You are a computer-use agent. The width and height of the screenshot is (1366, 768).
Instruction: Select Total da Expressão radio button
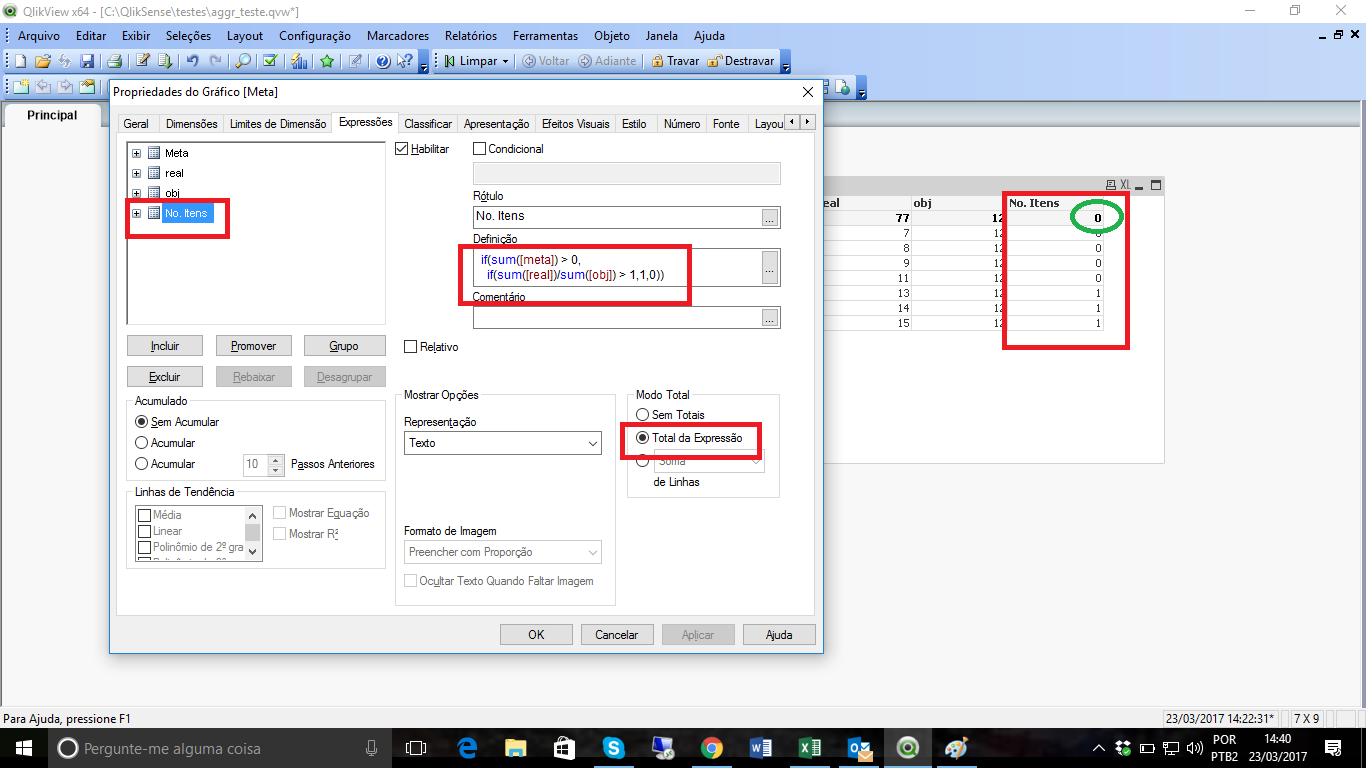click(x=642, y=438)
